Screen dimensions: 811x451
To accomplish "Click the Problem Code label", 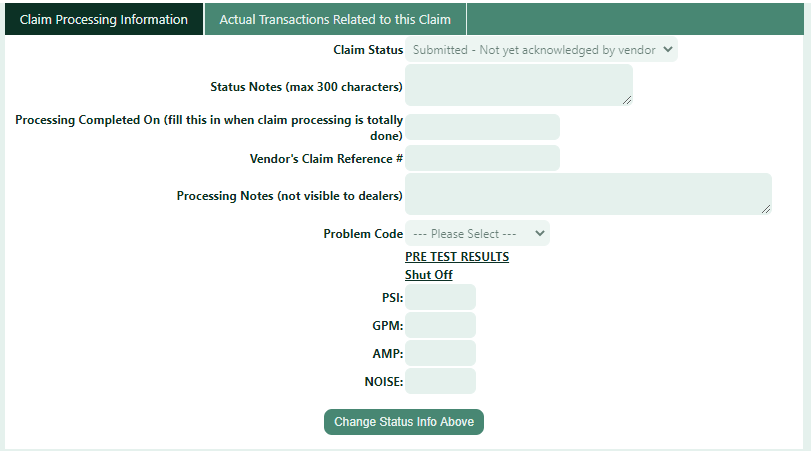I will point(362,234).
